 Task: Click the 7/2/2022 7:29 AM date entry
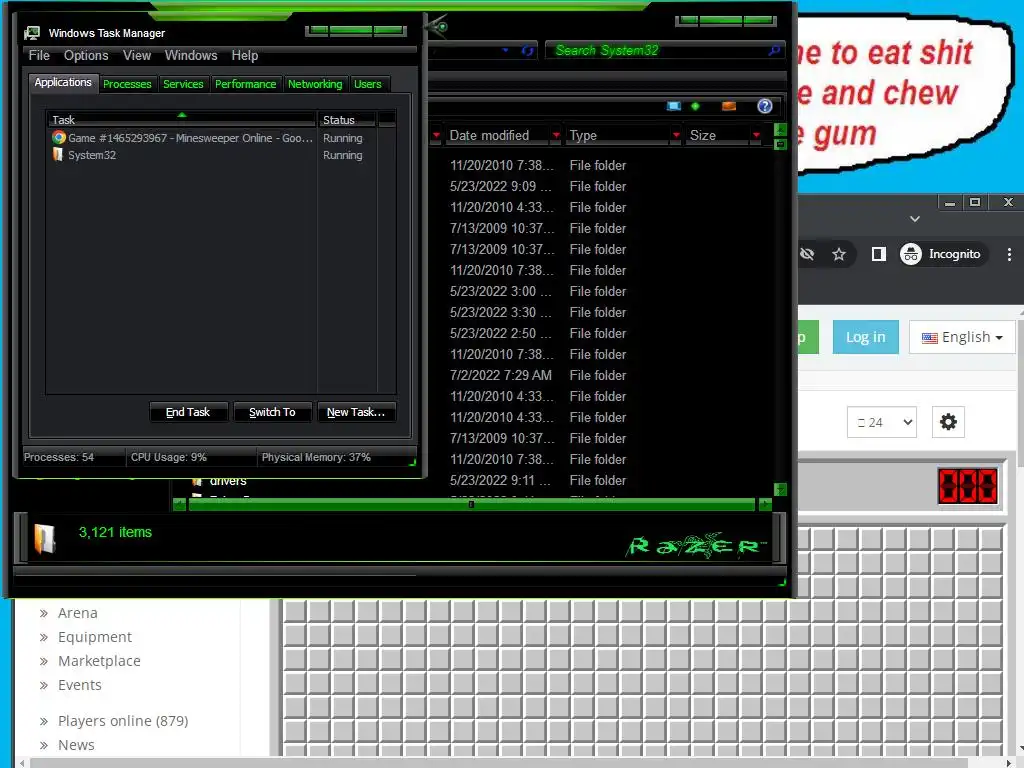point(501,376)
